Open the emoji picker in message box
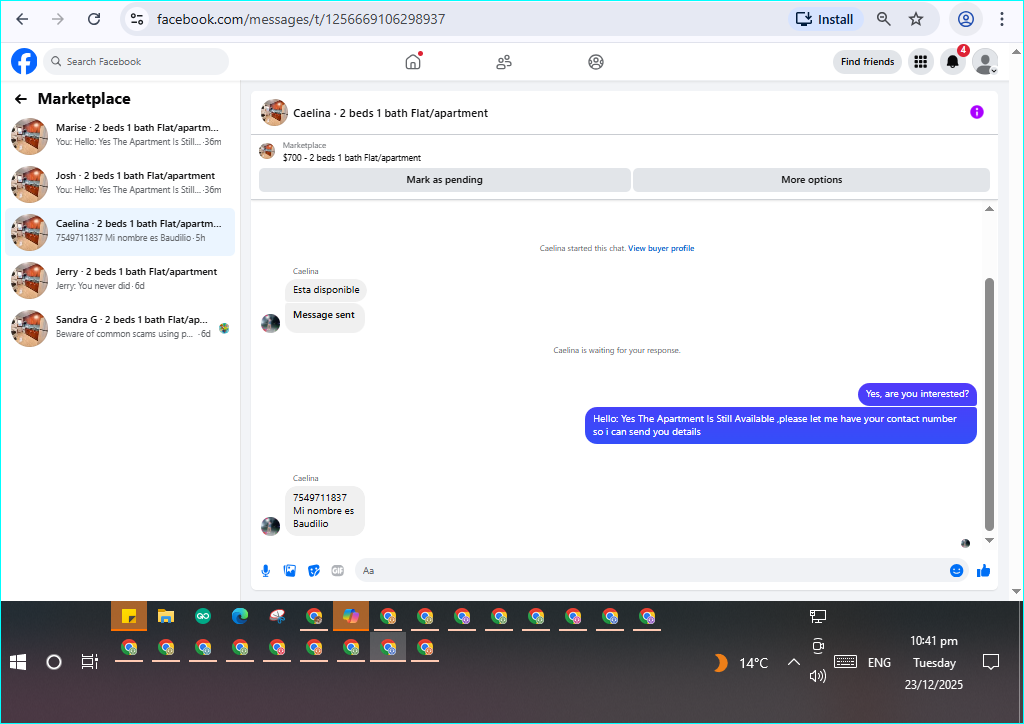 (956, 571)
